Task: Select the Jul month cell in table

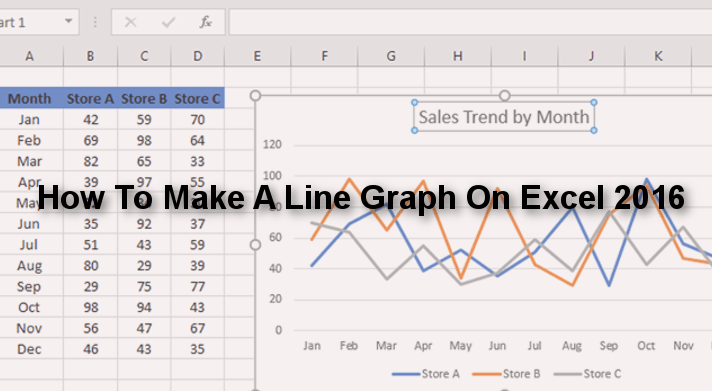Action: coord(30,245)
